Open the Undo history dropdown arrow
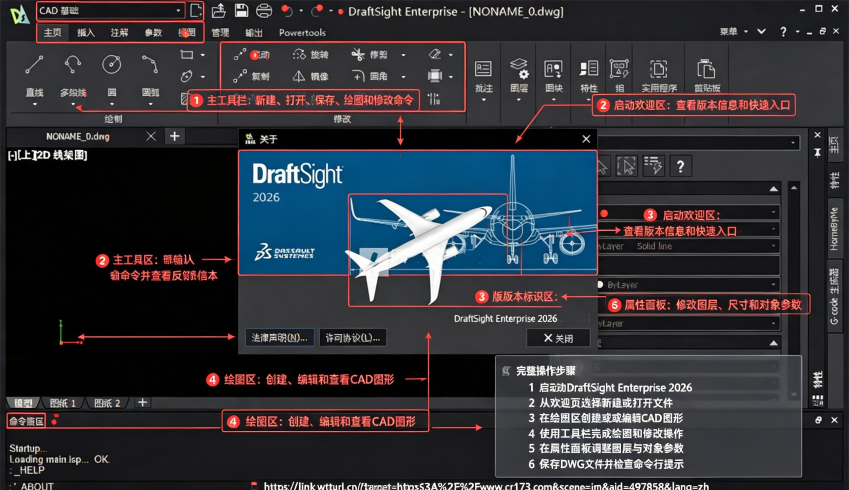The height and width of the screenshot is (490, 849). click(x=301, y=10)
